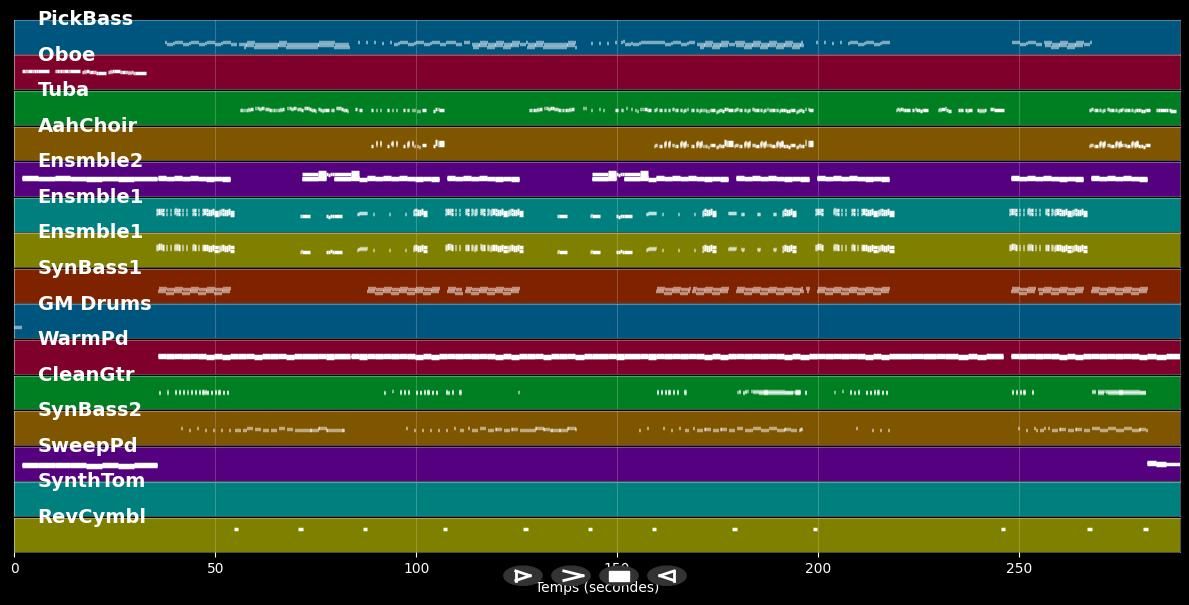Viewport: 1189px width, 605px height.
Task: Click the white square stop button
Action: coord(619,576)
